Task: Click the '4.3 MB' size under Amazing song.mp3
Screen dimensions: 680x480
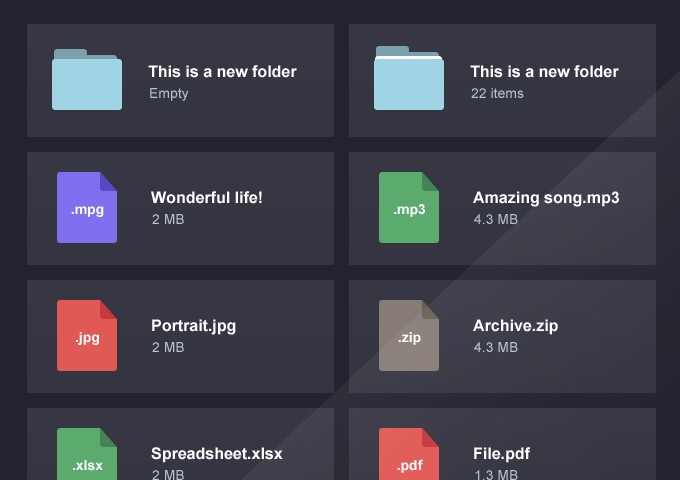Action: coord(496,219)
